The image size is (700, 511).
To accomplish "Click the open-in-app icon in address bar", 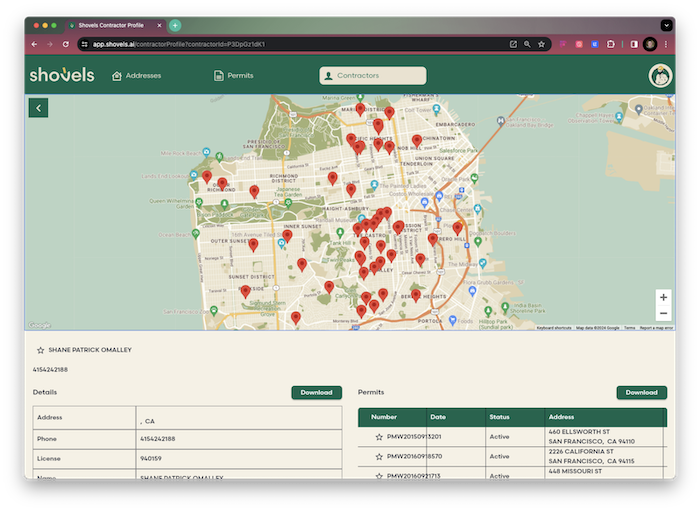I will pyautogui.click(x=513, y=44).
